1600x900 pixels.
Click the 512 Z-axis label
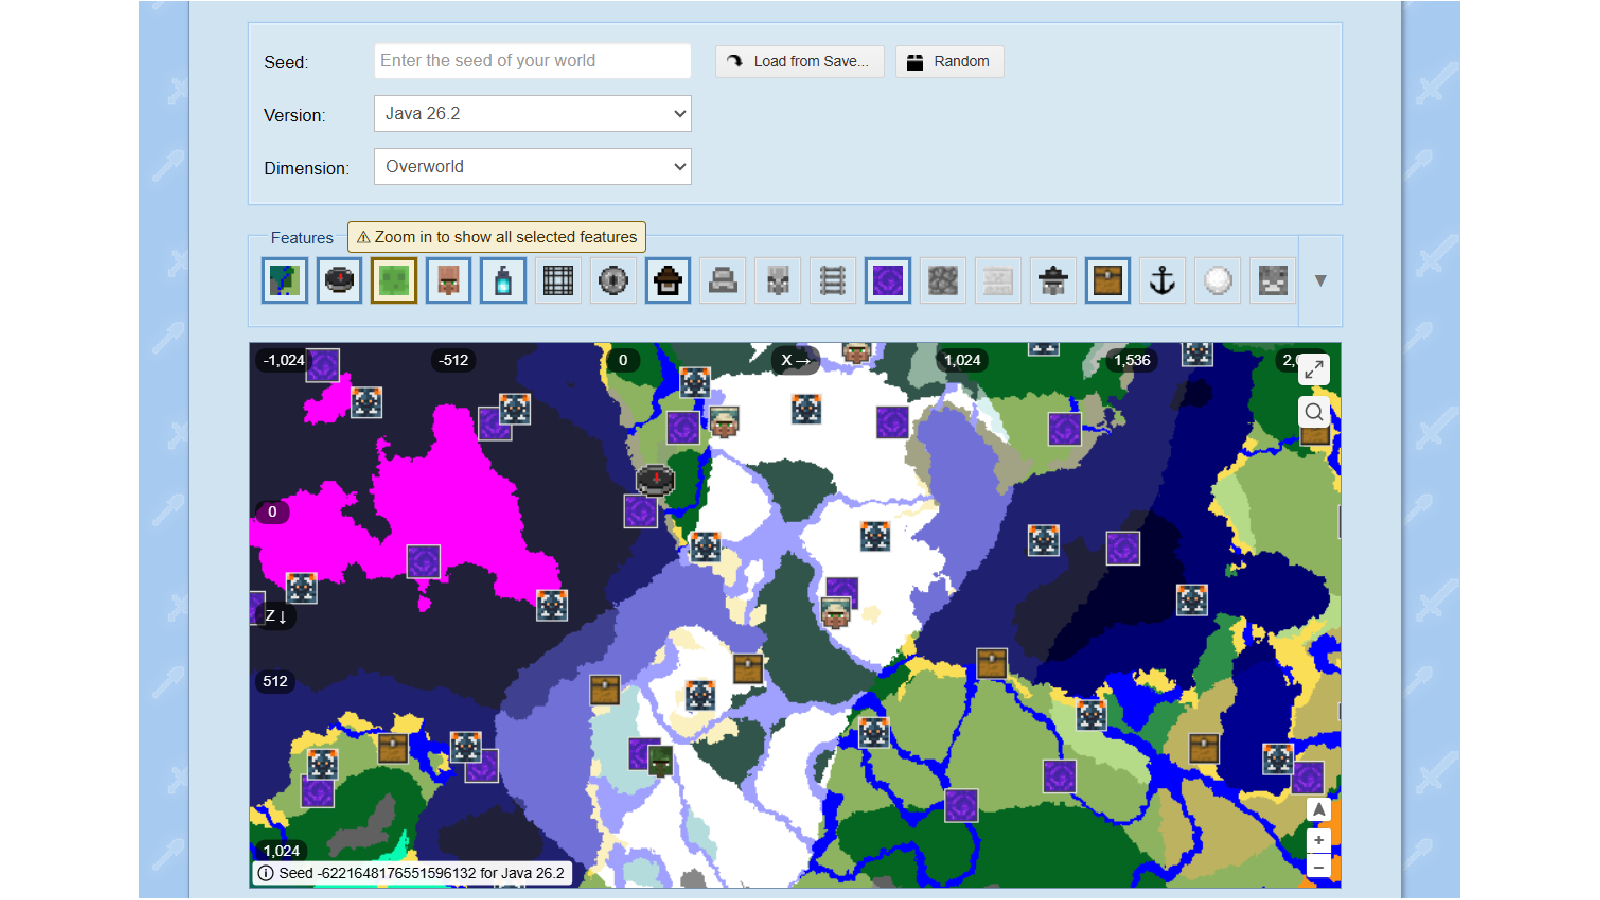(275, 681)
